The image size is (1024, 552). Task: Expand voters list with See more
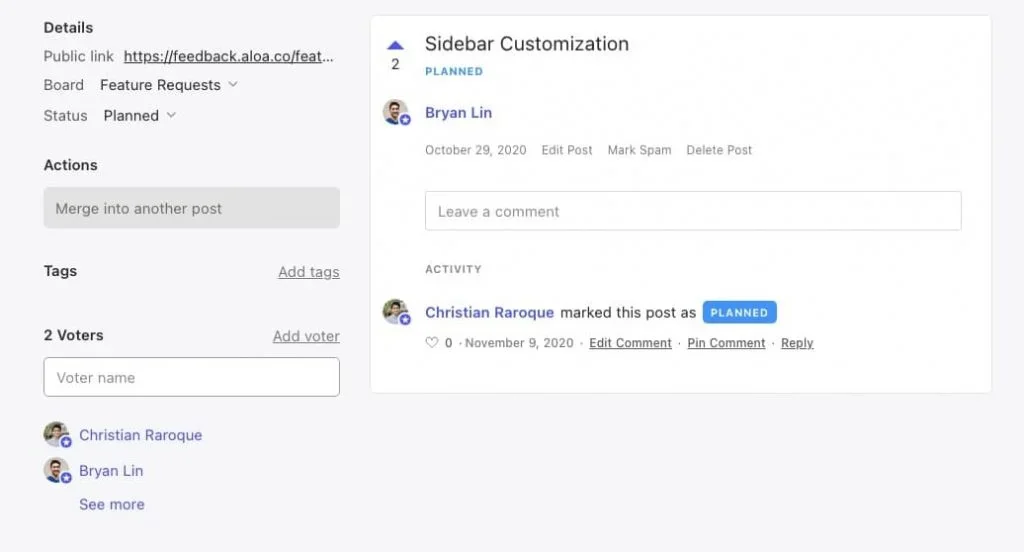coord(112,505)
